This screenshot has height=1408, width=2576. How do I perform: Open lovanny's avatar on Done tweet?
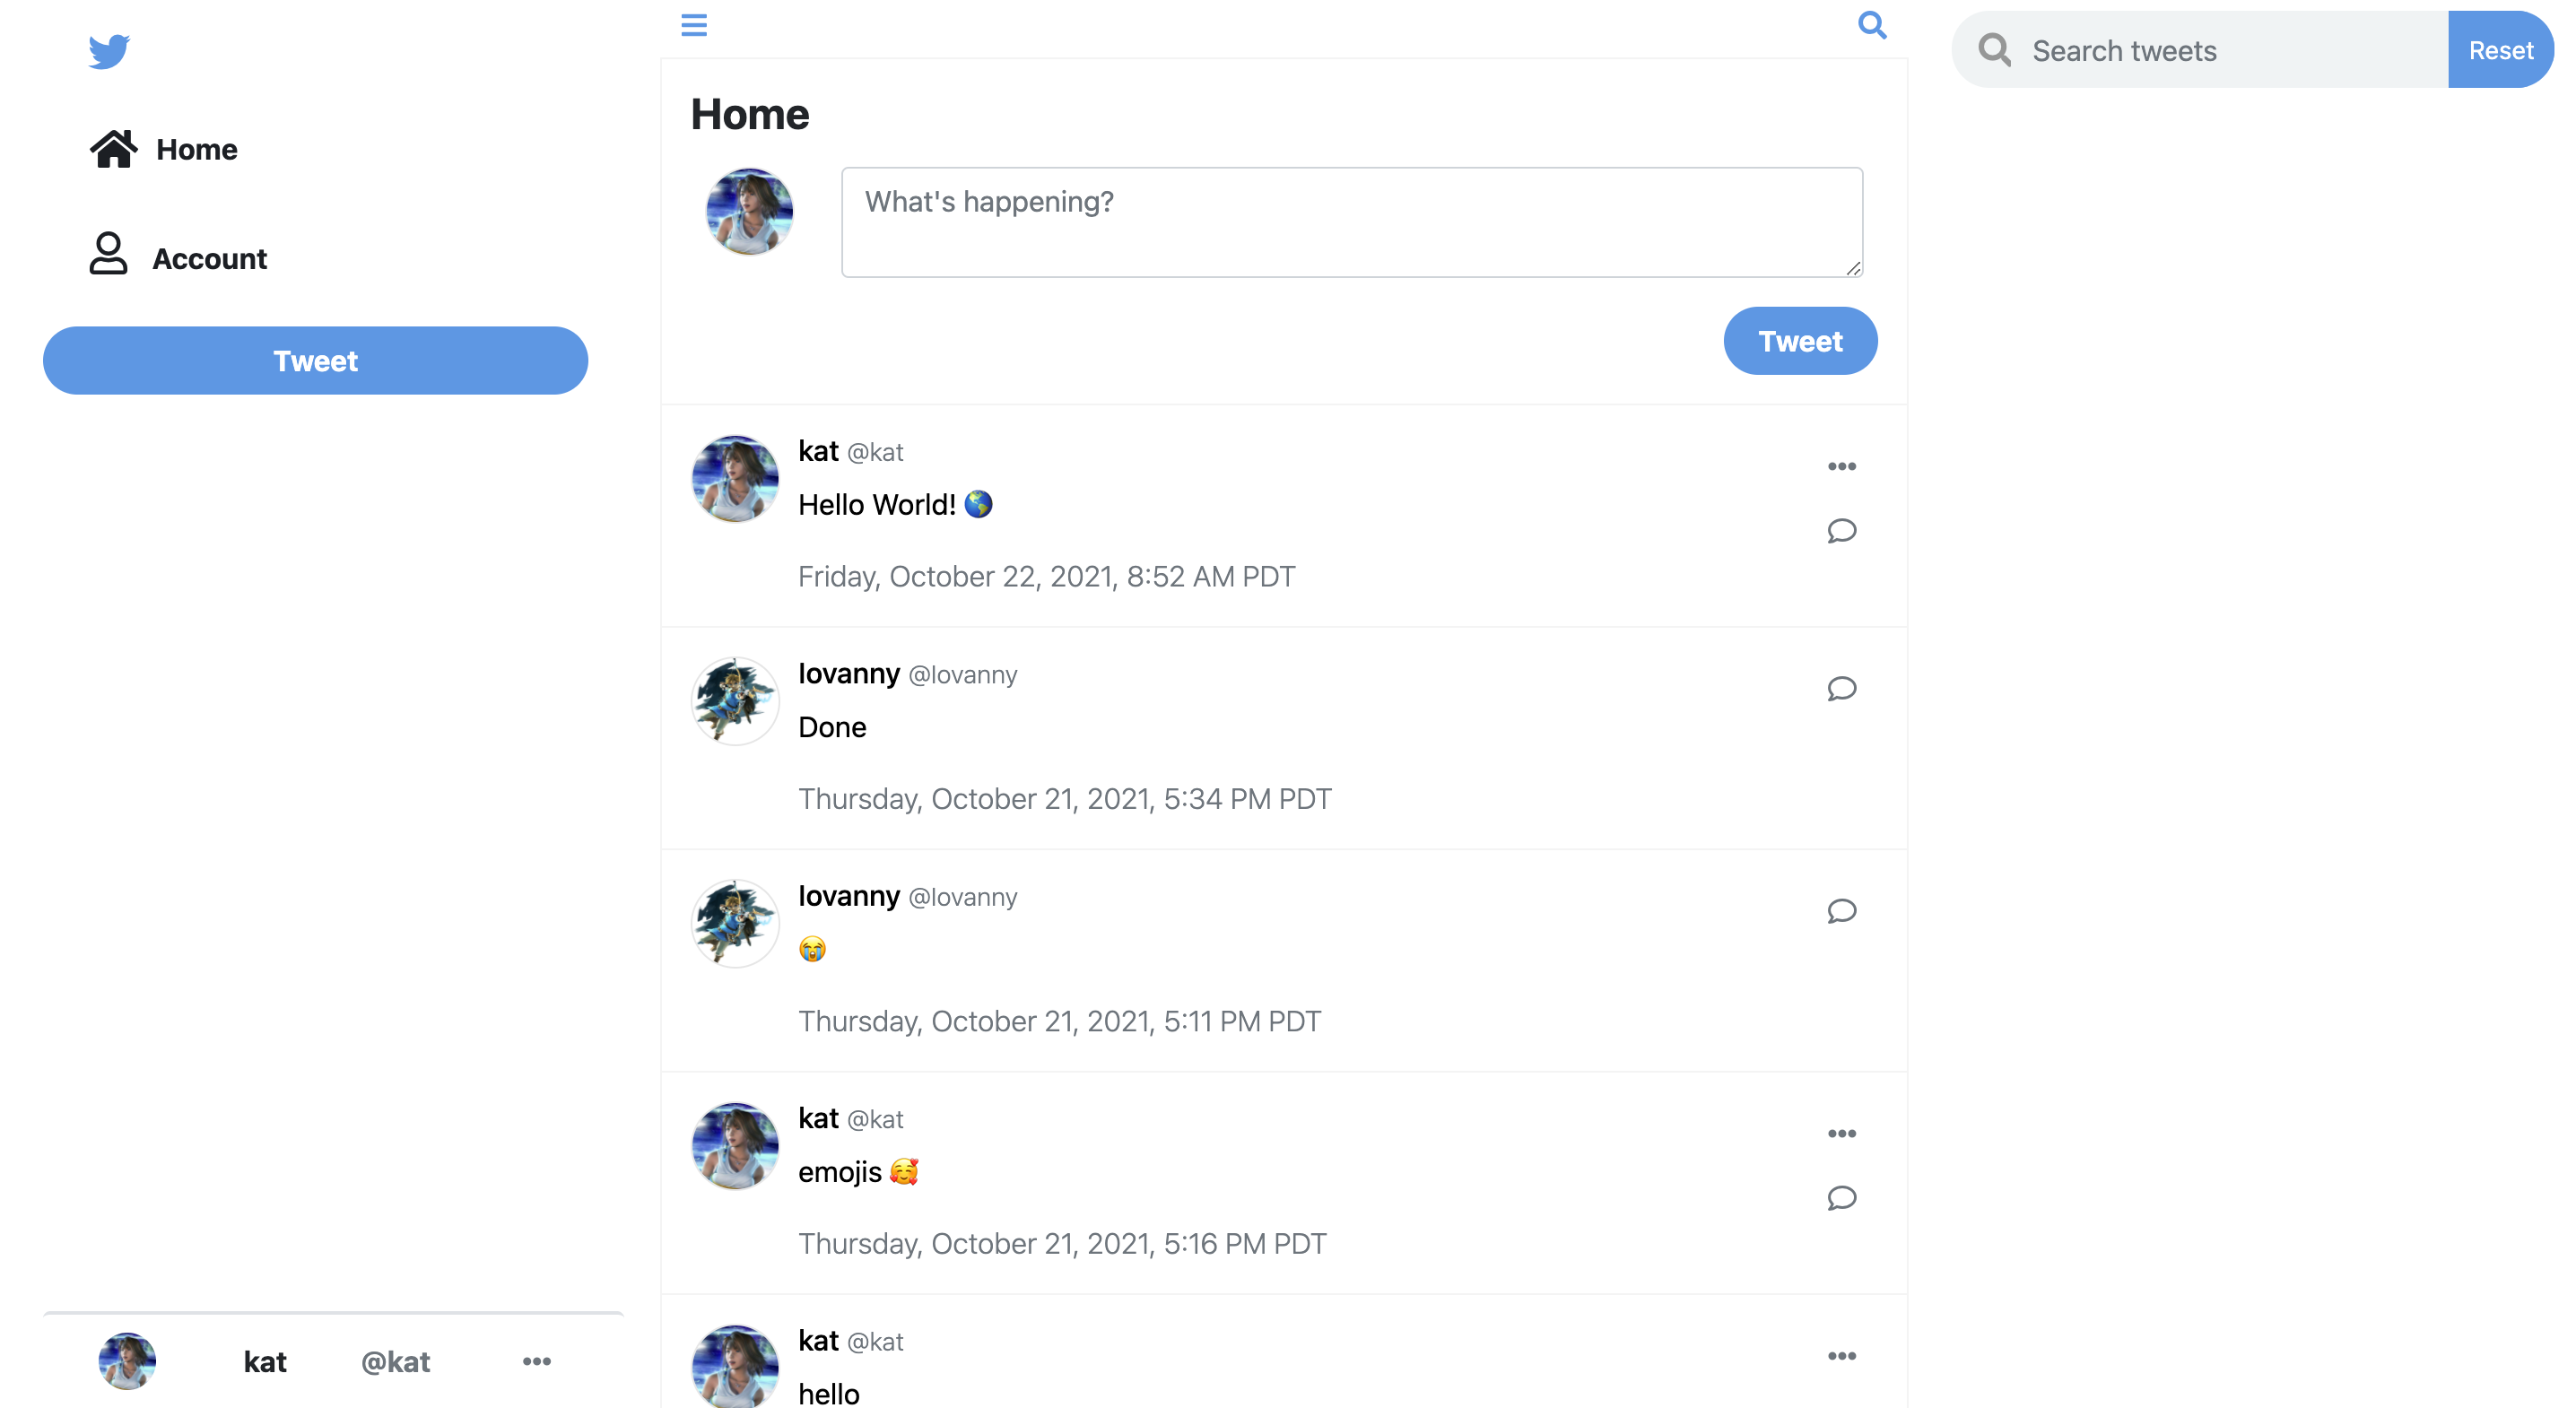[735, 701]
